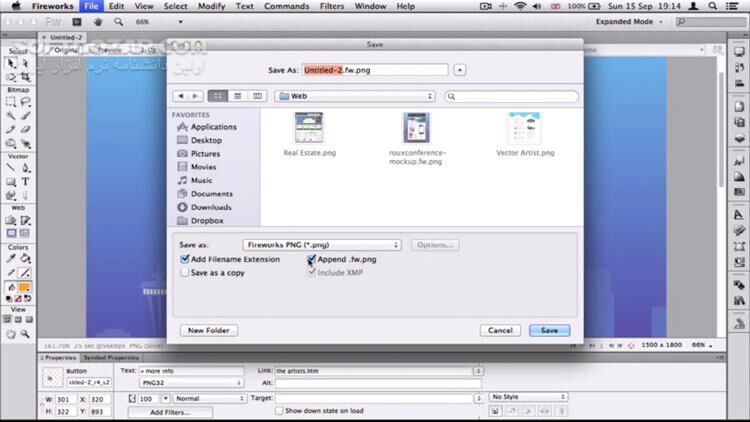Open the Fireworks PNG format dropdown
The height and width of the screenshot is (422, 750).
pos(321,244)
